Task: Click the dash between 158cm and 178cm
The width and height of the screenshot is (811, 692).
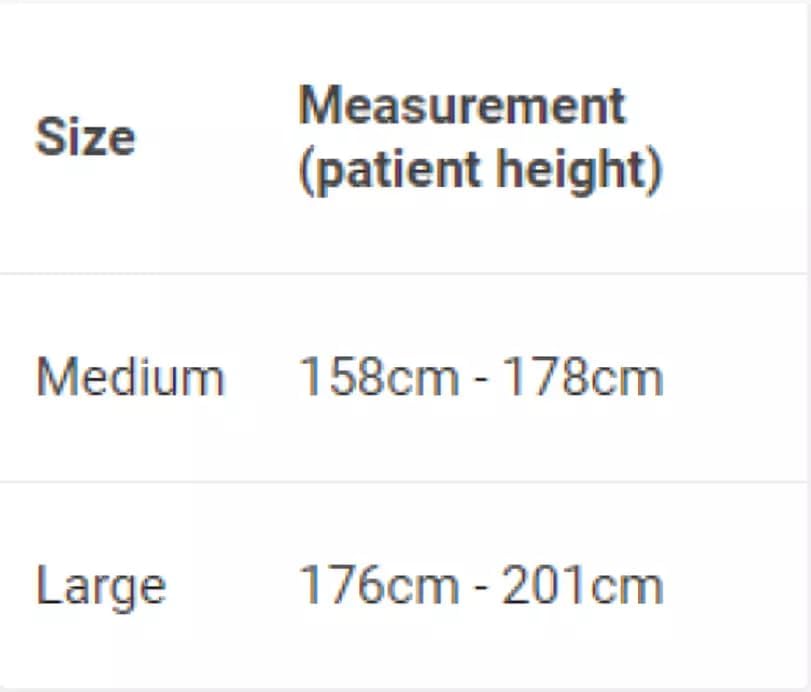Action: [x=480, y=380]
